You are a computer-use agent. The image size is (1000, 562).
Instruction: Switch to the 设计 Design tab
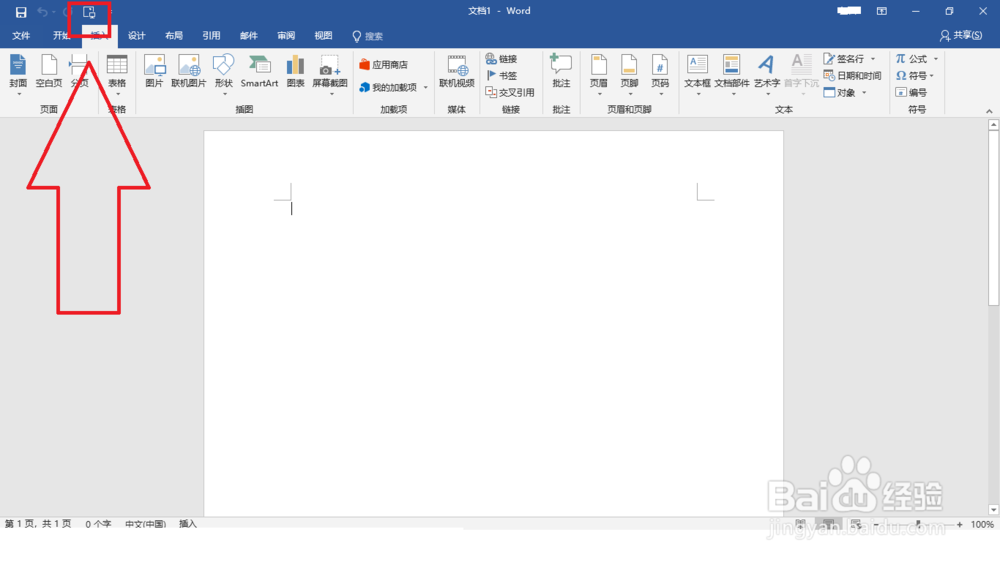pos(136,36)
